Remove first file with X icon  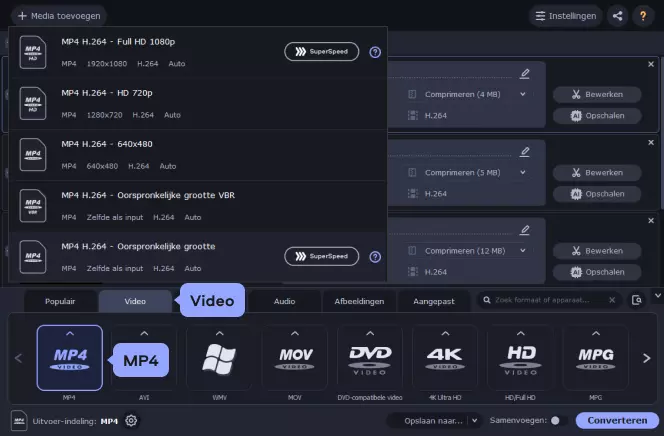651,64
